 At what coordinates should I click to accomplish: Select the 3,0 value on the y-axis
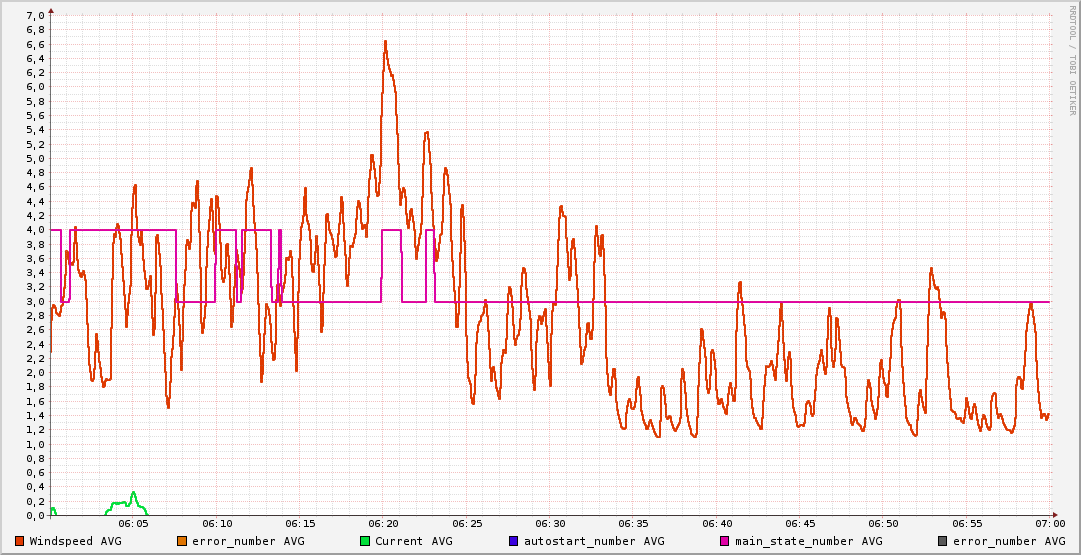tap(35, 301)
